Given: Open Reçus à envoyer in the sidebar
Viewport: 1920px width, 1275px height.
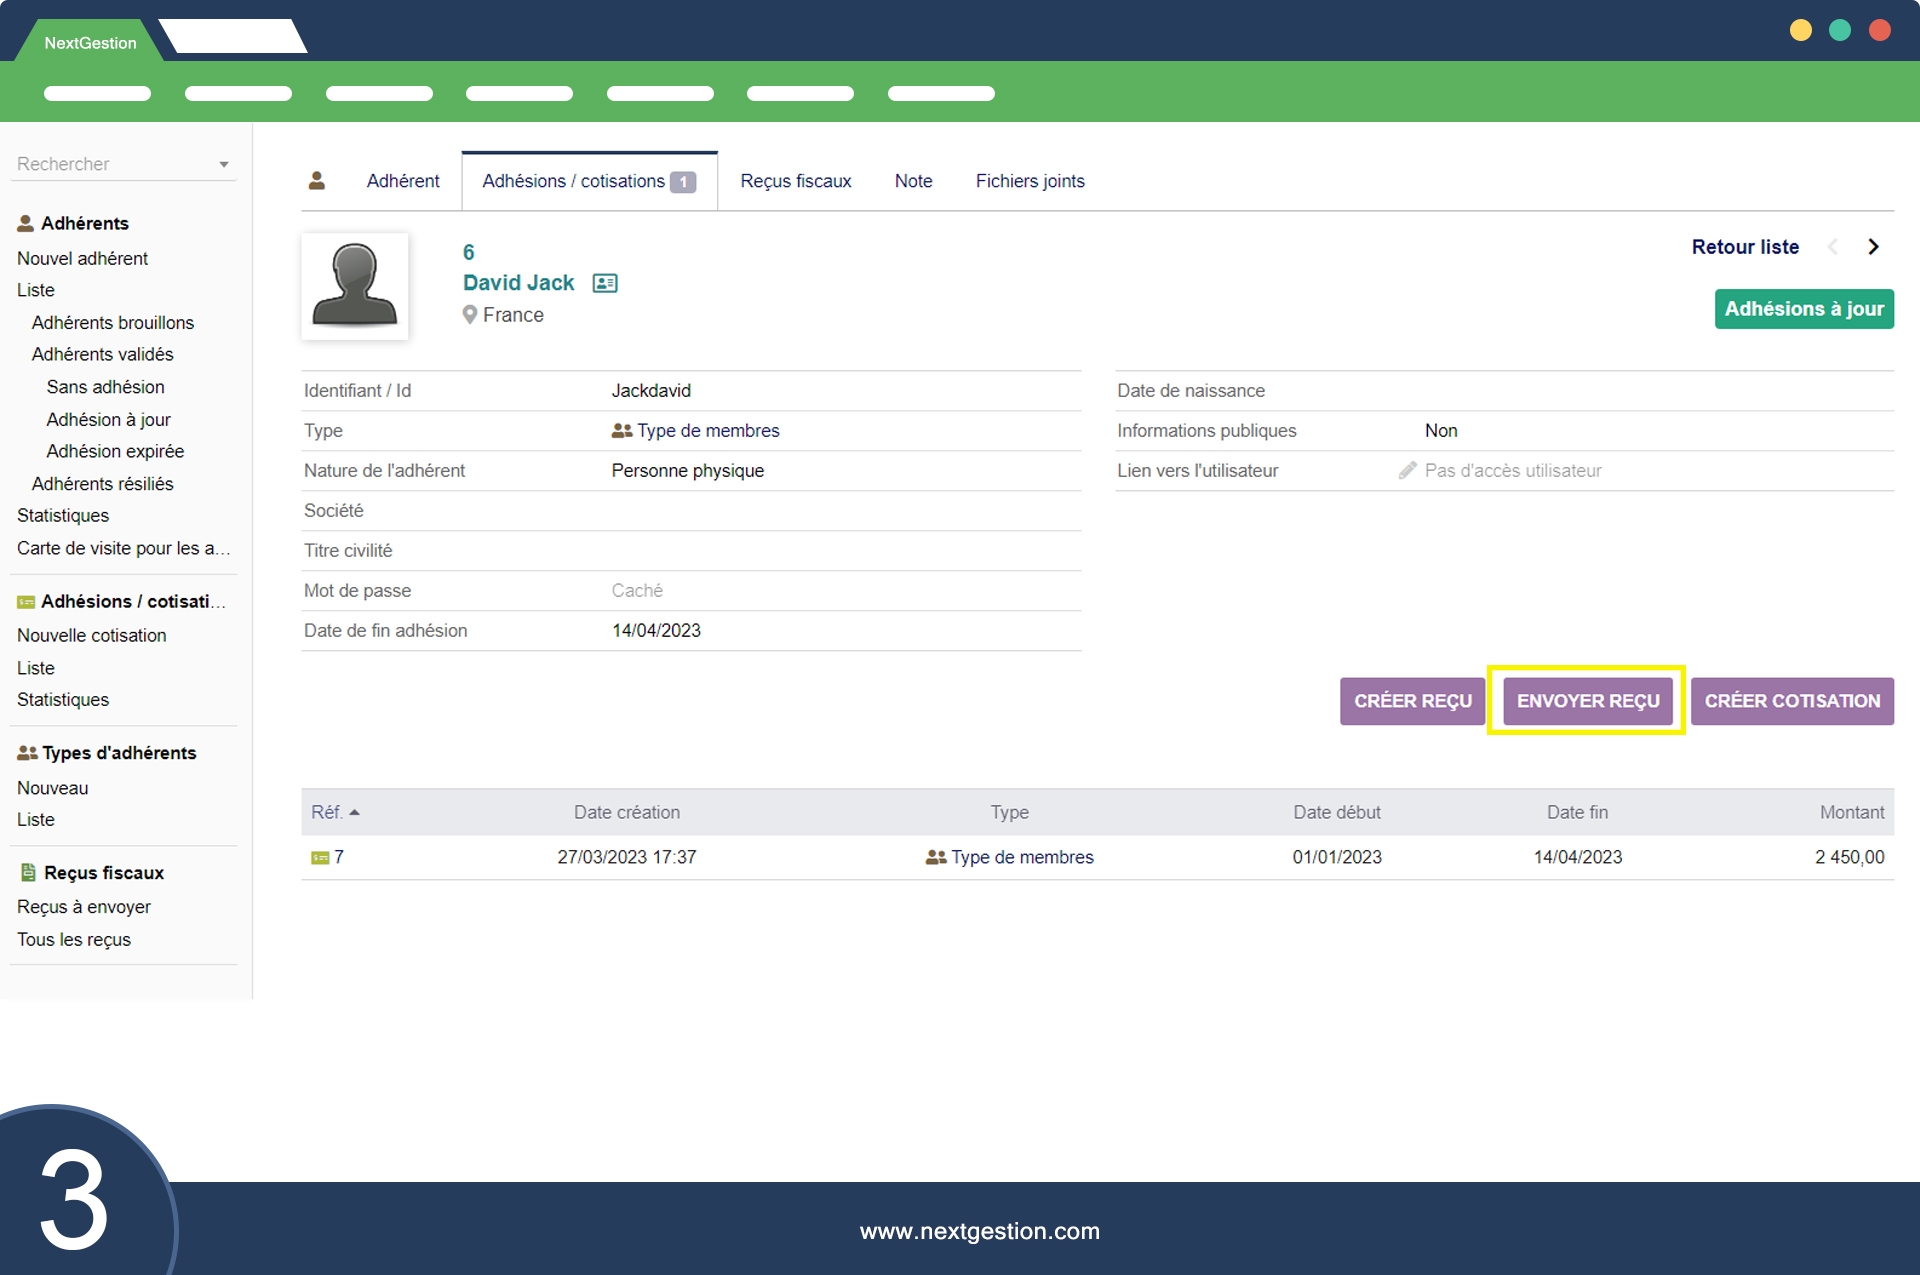Looking at the screenshot, I should pyautogui.click(x=84, y=907).
